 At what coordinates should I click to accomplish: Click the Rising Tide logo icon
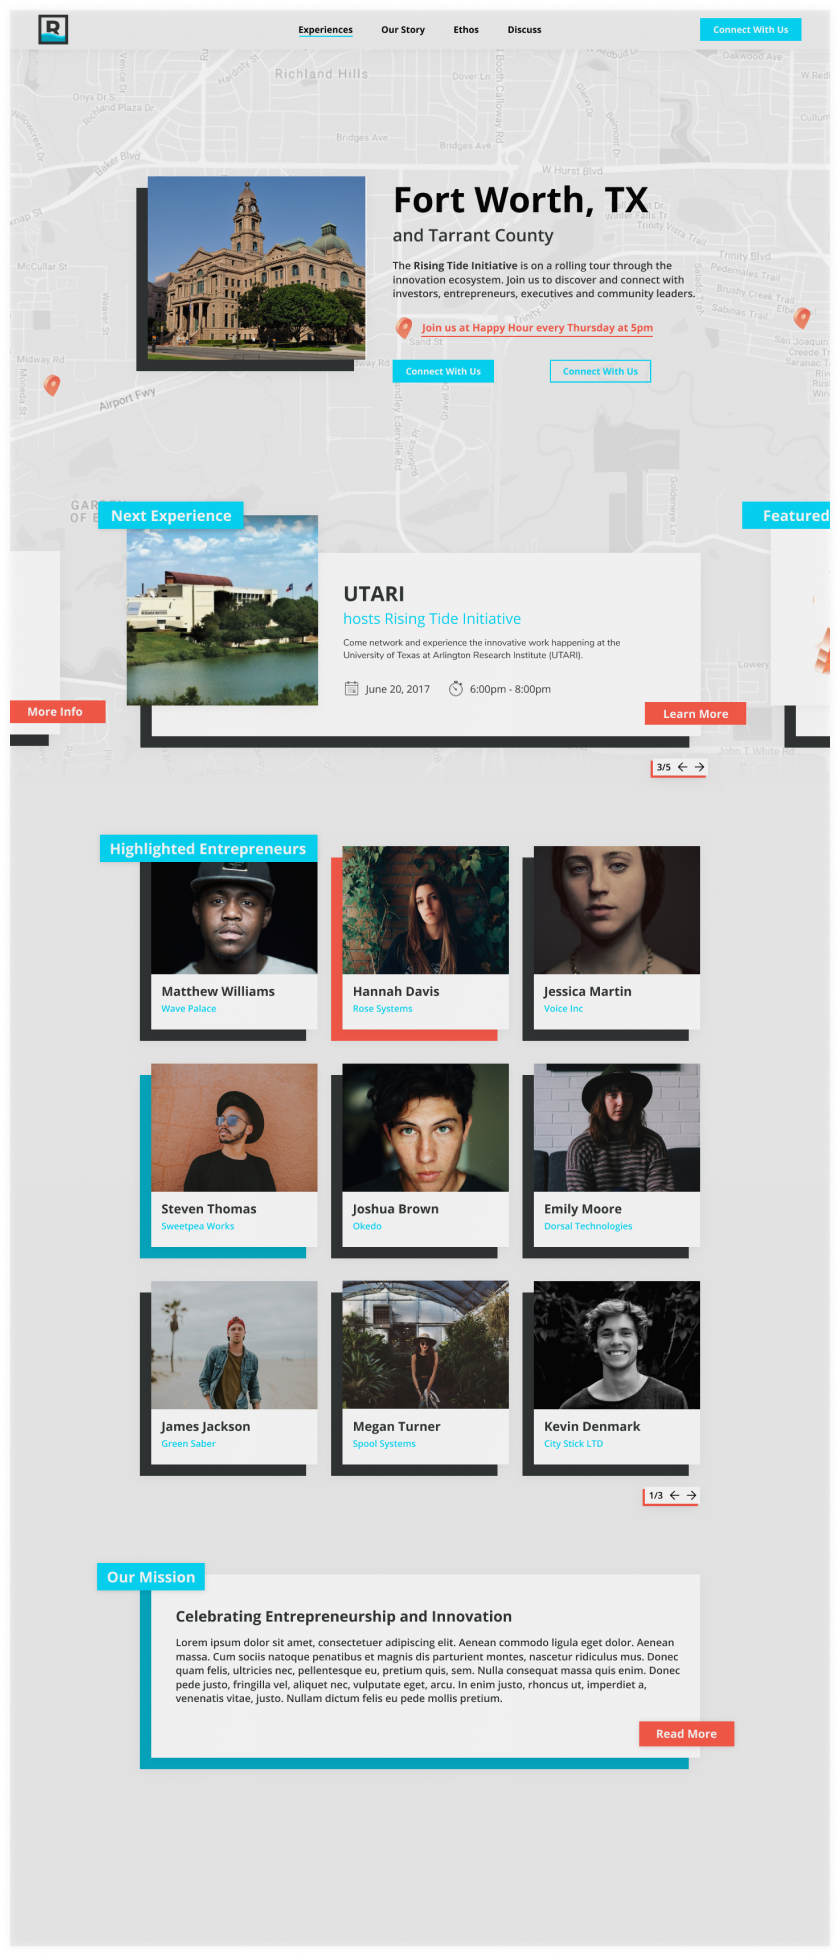tap(53, 30)
